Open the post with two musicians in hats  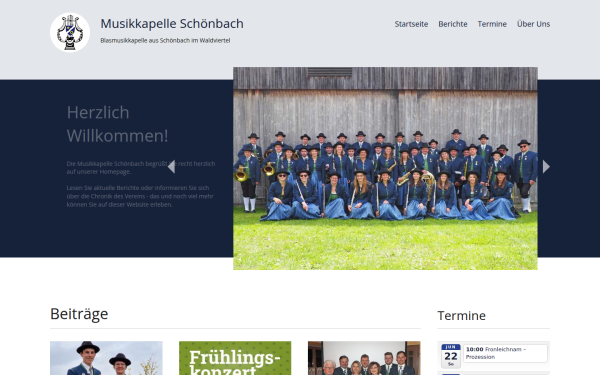coord(106,358)
